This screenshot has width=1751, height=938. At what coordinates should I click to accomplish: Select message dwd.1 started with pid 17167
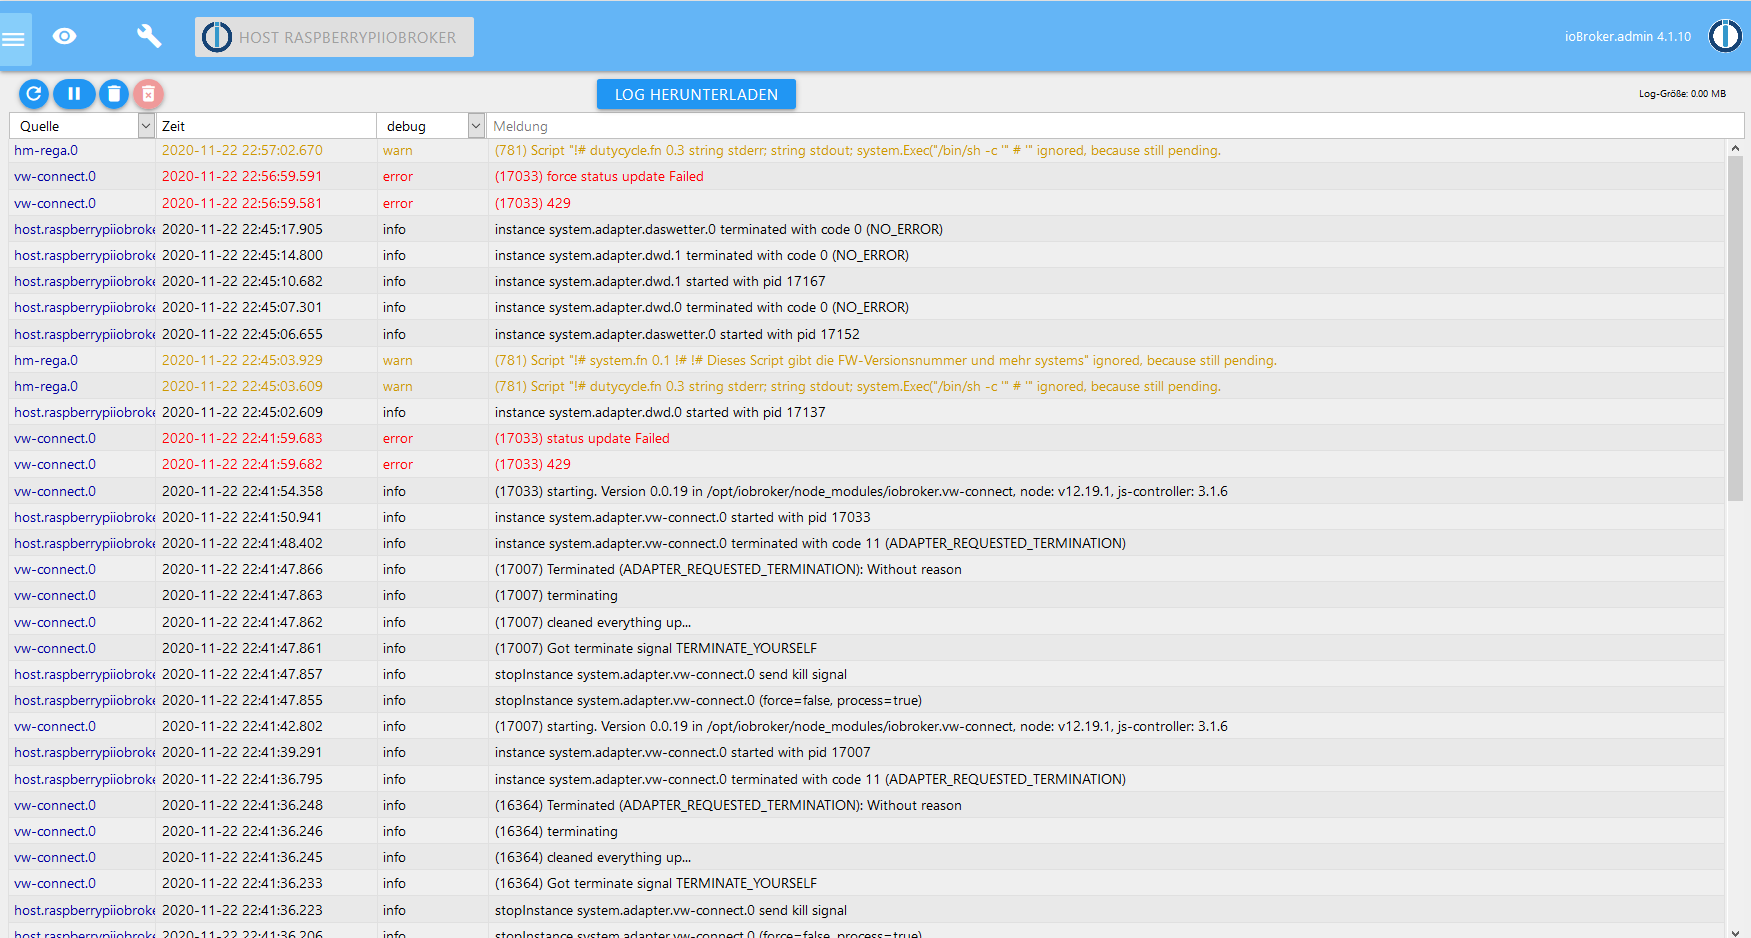[660, 281]
